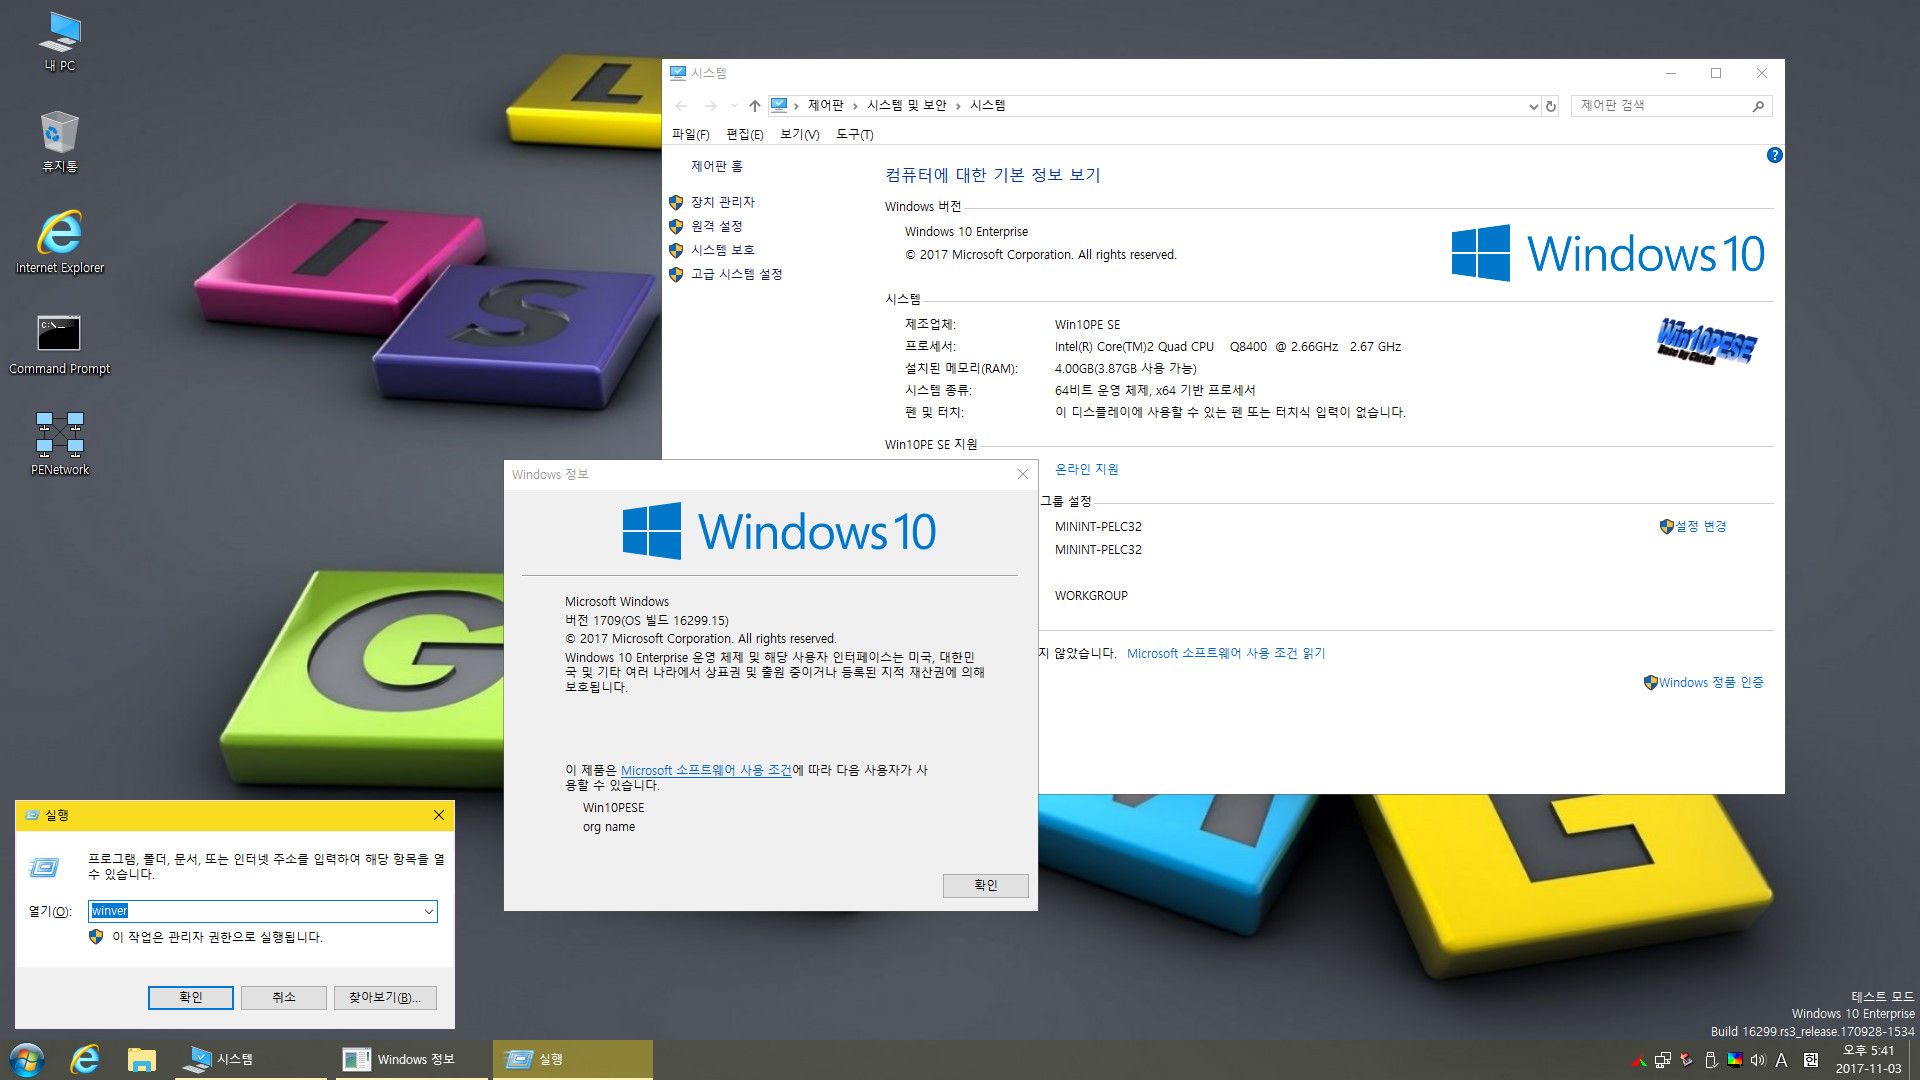Click the 온라인 지원 link
This screenshot has height=1080, width=1920.
pyautogui.click(x=1086, y=469)
